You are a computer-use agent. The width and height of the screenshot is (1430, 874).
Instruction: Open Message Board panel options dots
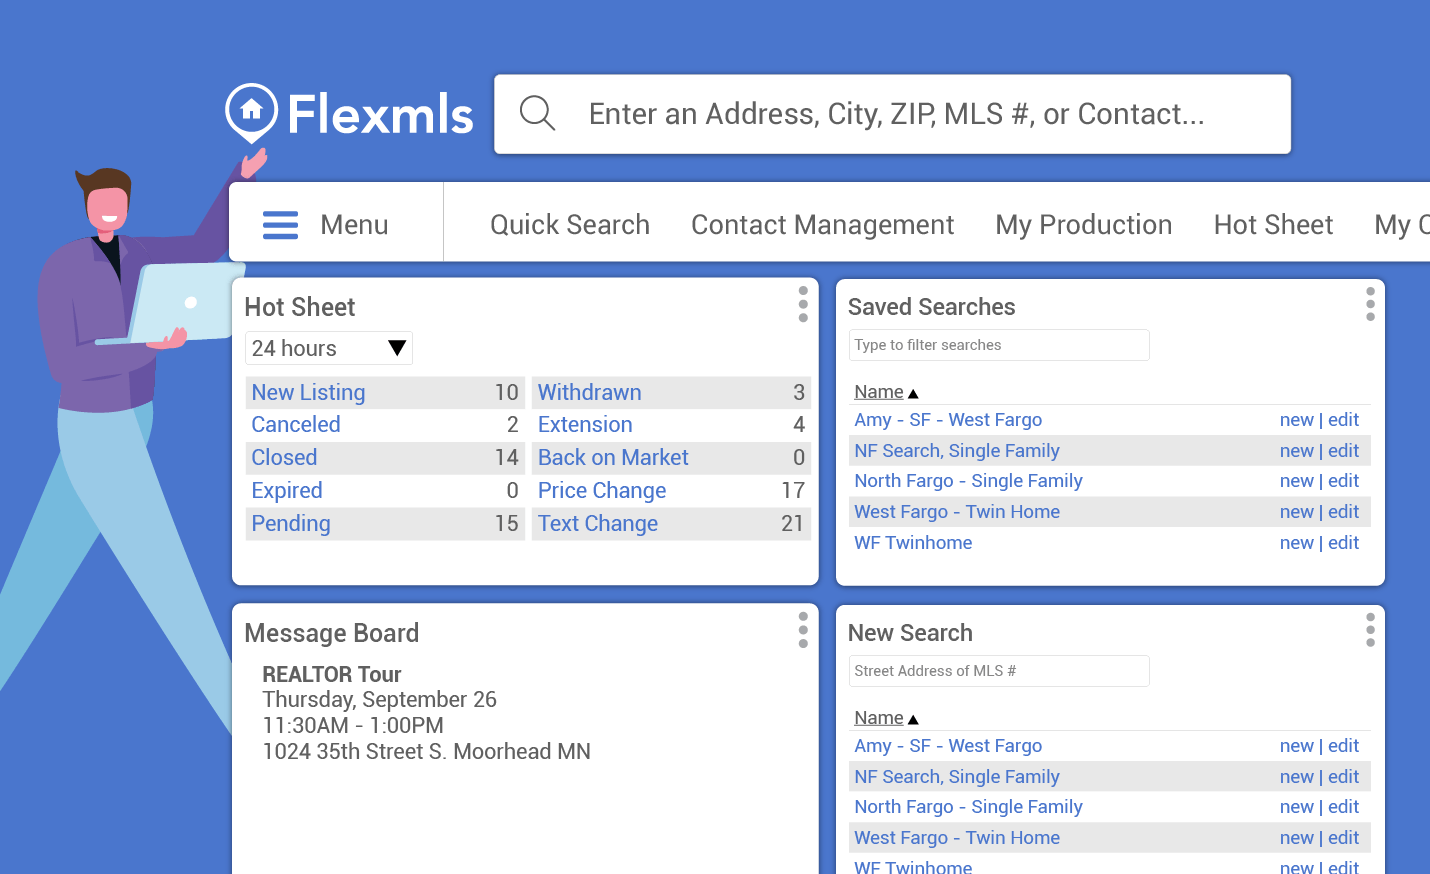coord(803,630)
